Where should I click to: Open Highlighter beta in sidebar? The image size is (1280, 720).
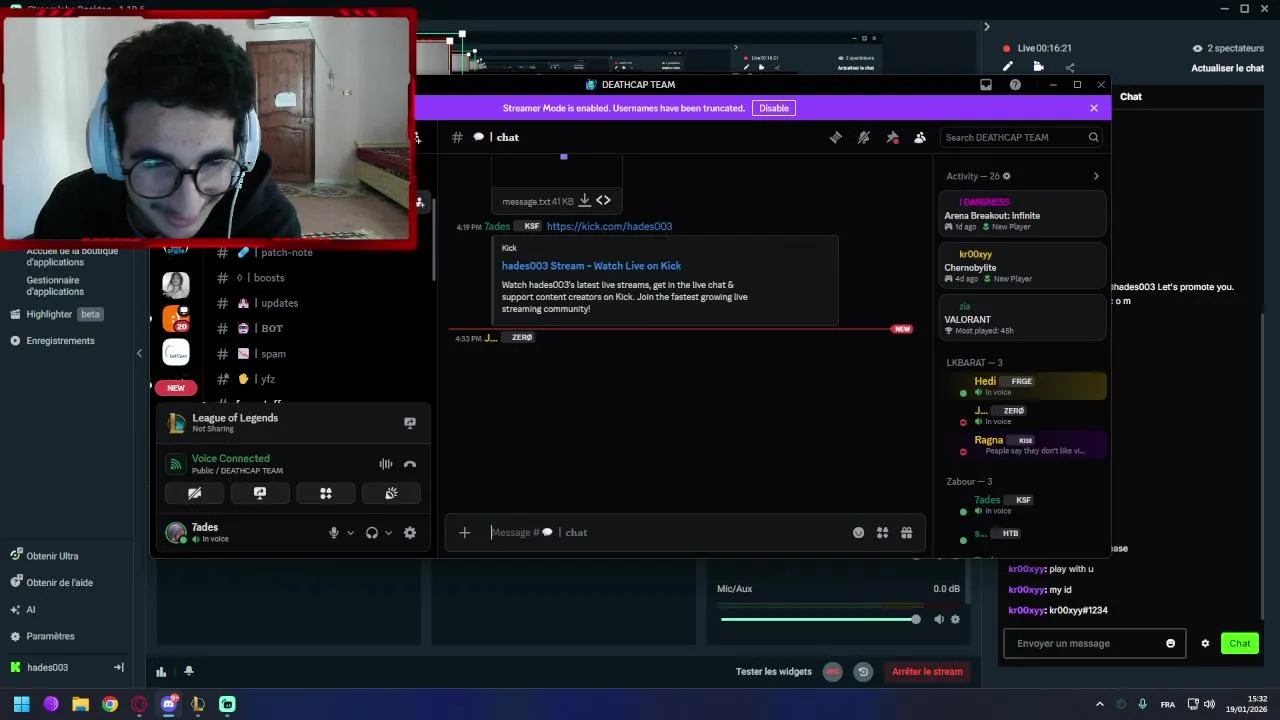56,314
